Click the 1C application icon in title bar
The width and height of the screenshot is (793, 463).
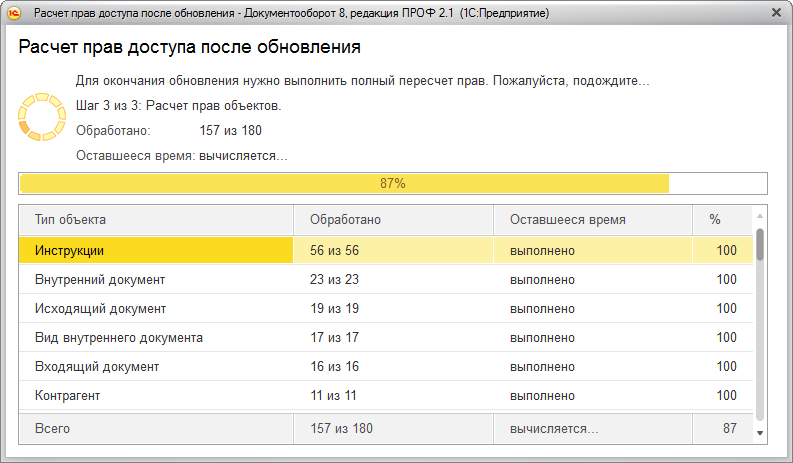point(15,13)
